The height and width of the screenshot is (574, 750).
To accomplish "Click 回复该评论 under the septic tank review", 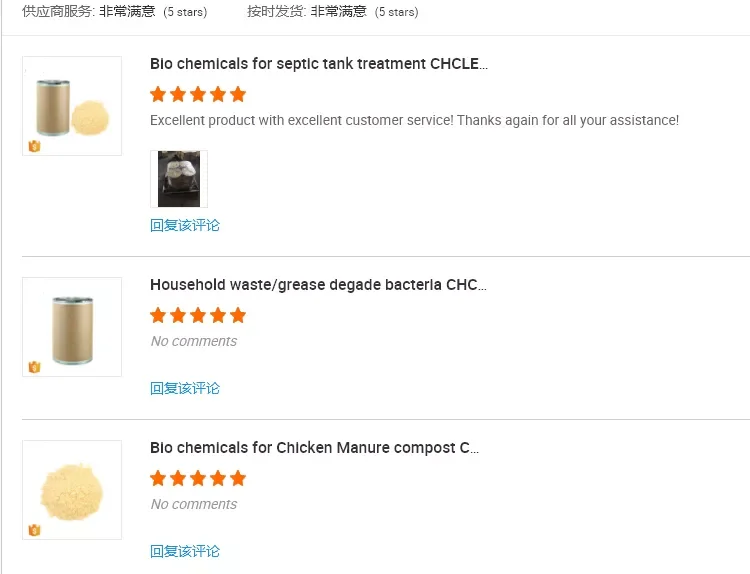I will 185,225.
